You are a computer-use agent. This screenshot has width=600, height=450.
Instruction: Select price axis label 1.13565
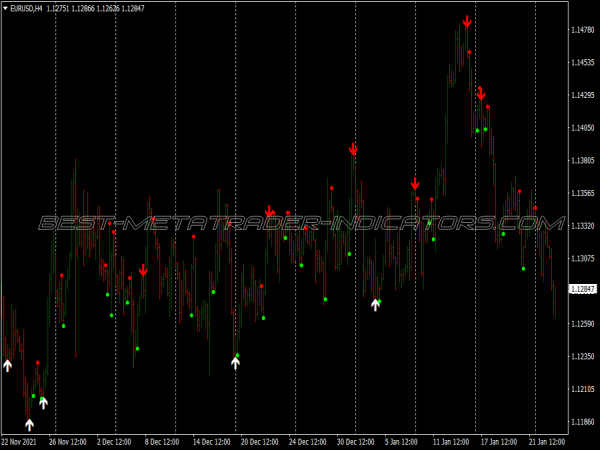tap(583, 193)
